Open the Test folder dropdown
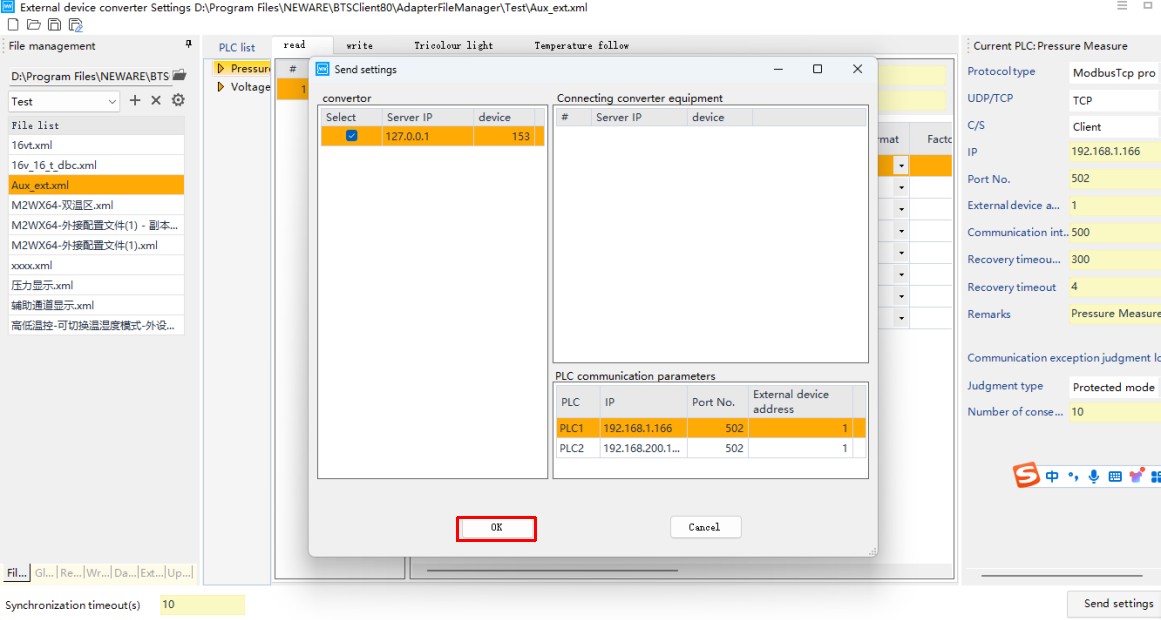Image resolution: width=1161 pixels, height=620 pixels. (111, 102)
